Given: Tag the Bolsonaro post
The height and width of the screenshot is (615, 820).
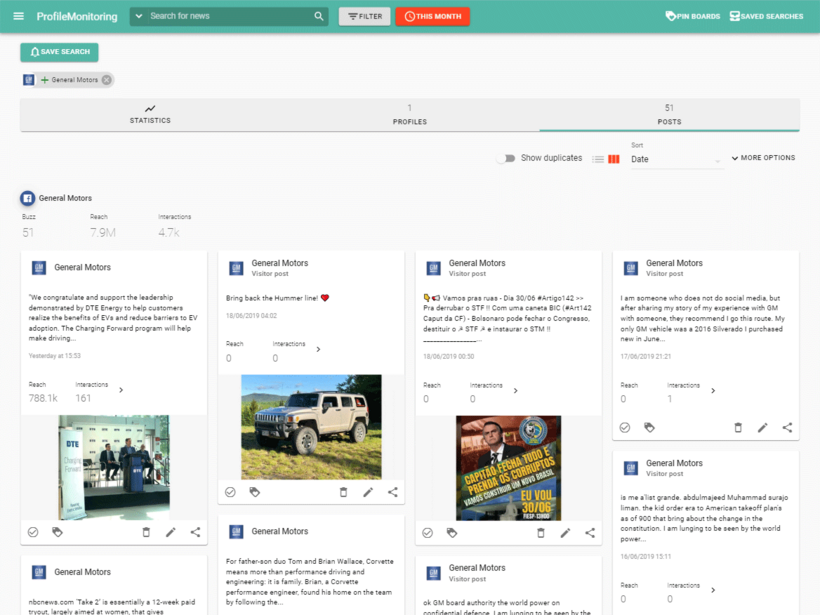Looking at the screenshot, I should point(452,533).
